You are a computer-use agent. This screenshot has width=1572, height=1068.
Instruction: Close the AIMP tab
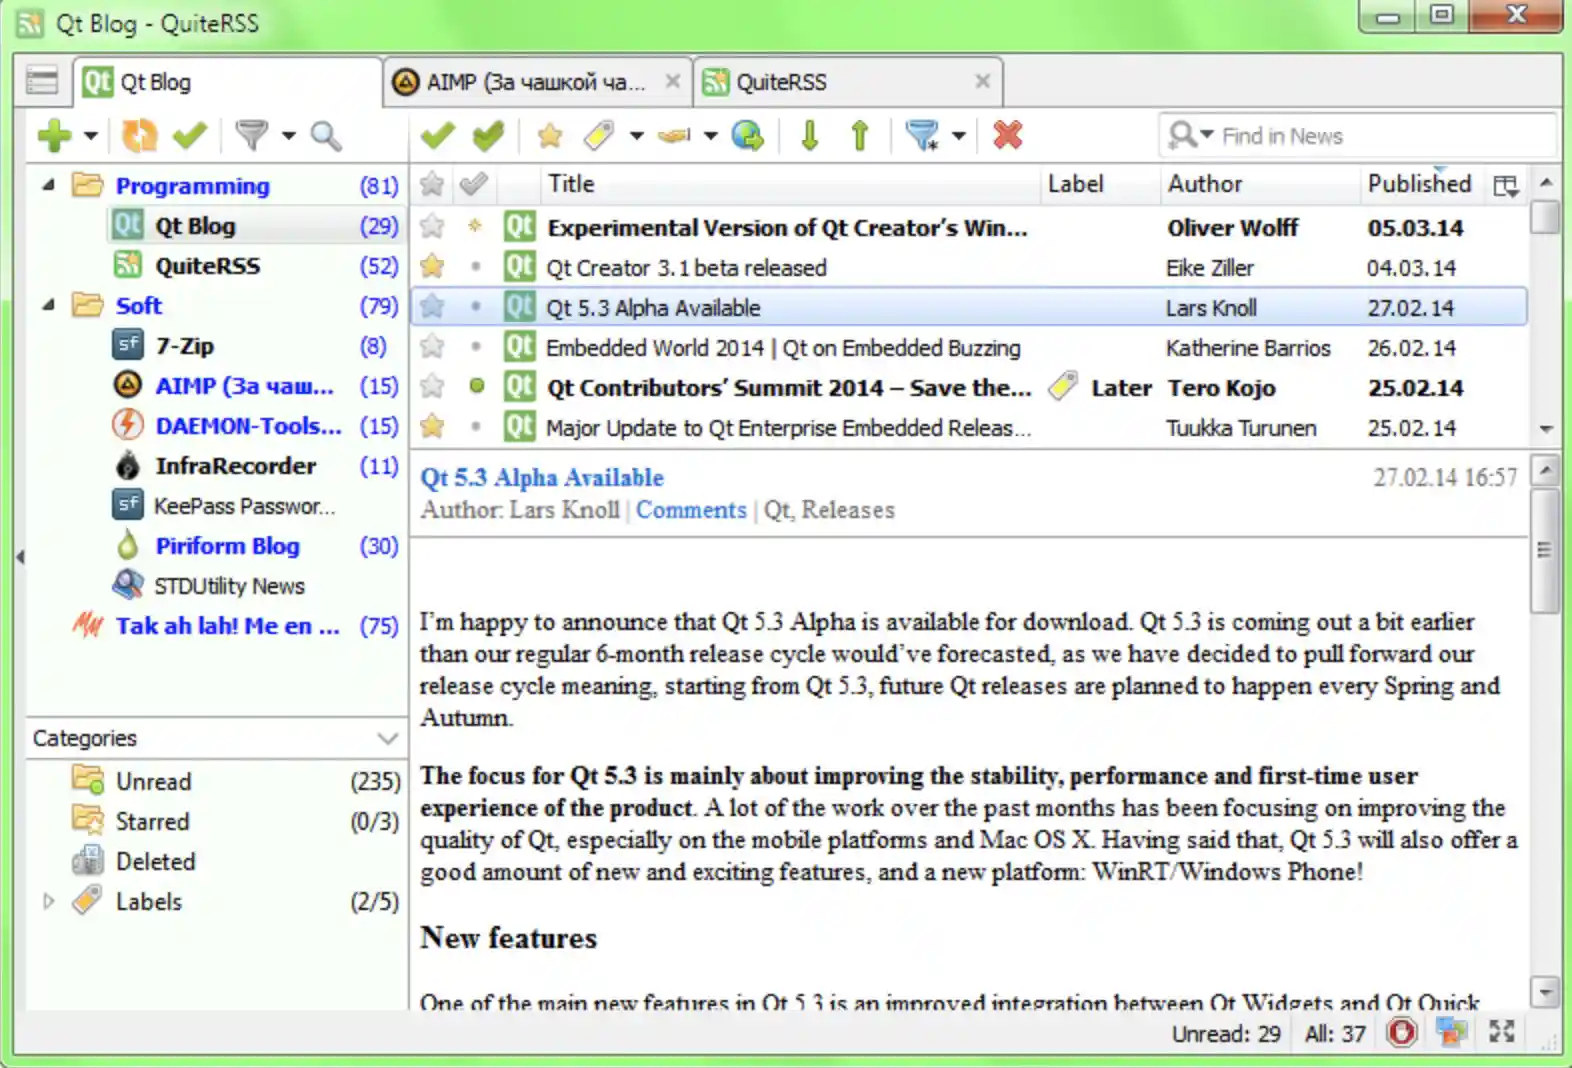(673, 81)
